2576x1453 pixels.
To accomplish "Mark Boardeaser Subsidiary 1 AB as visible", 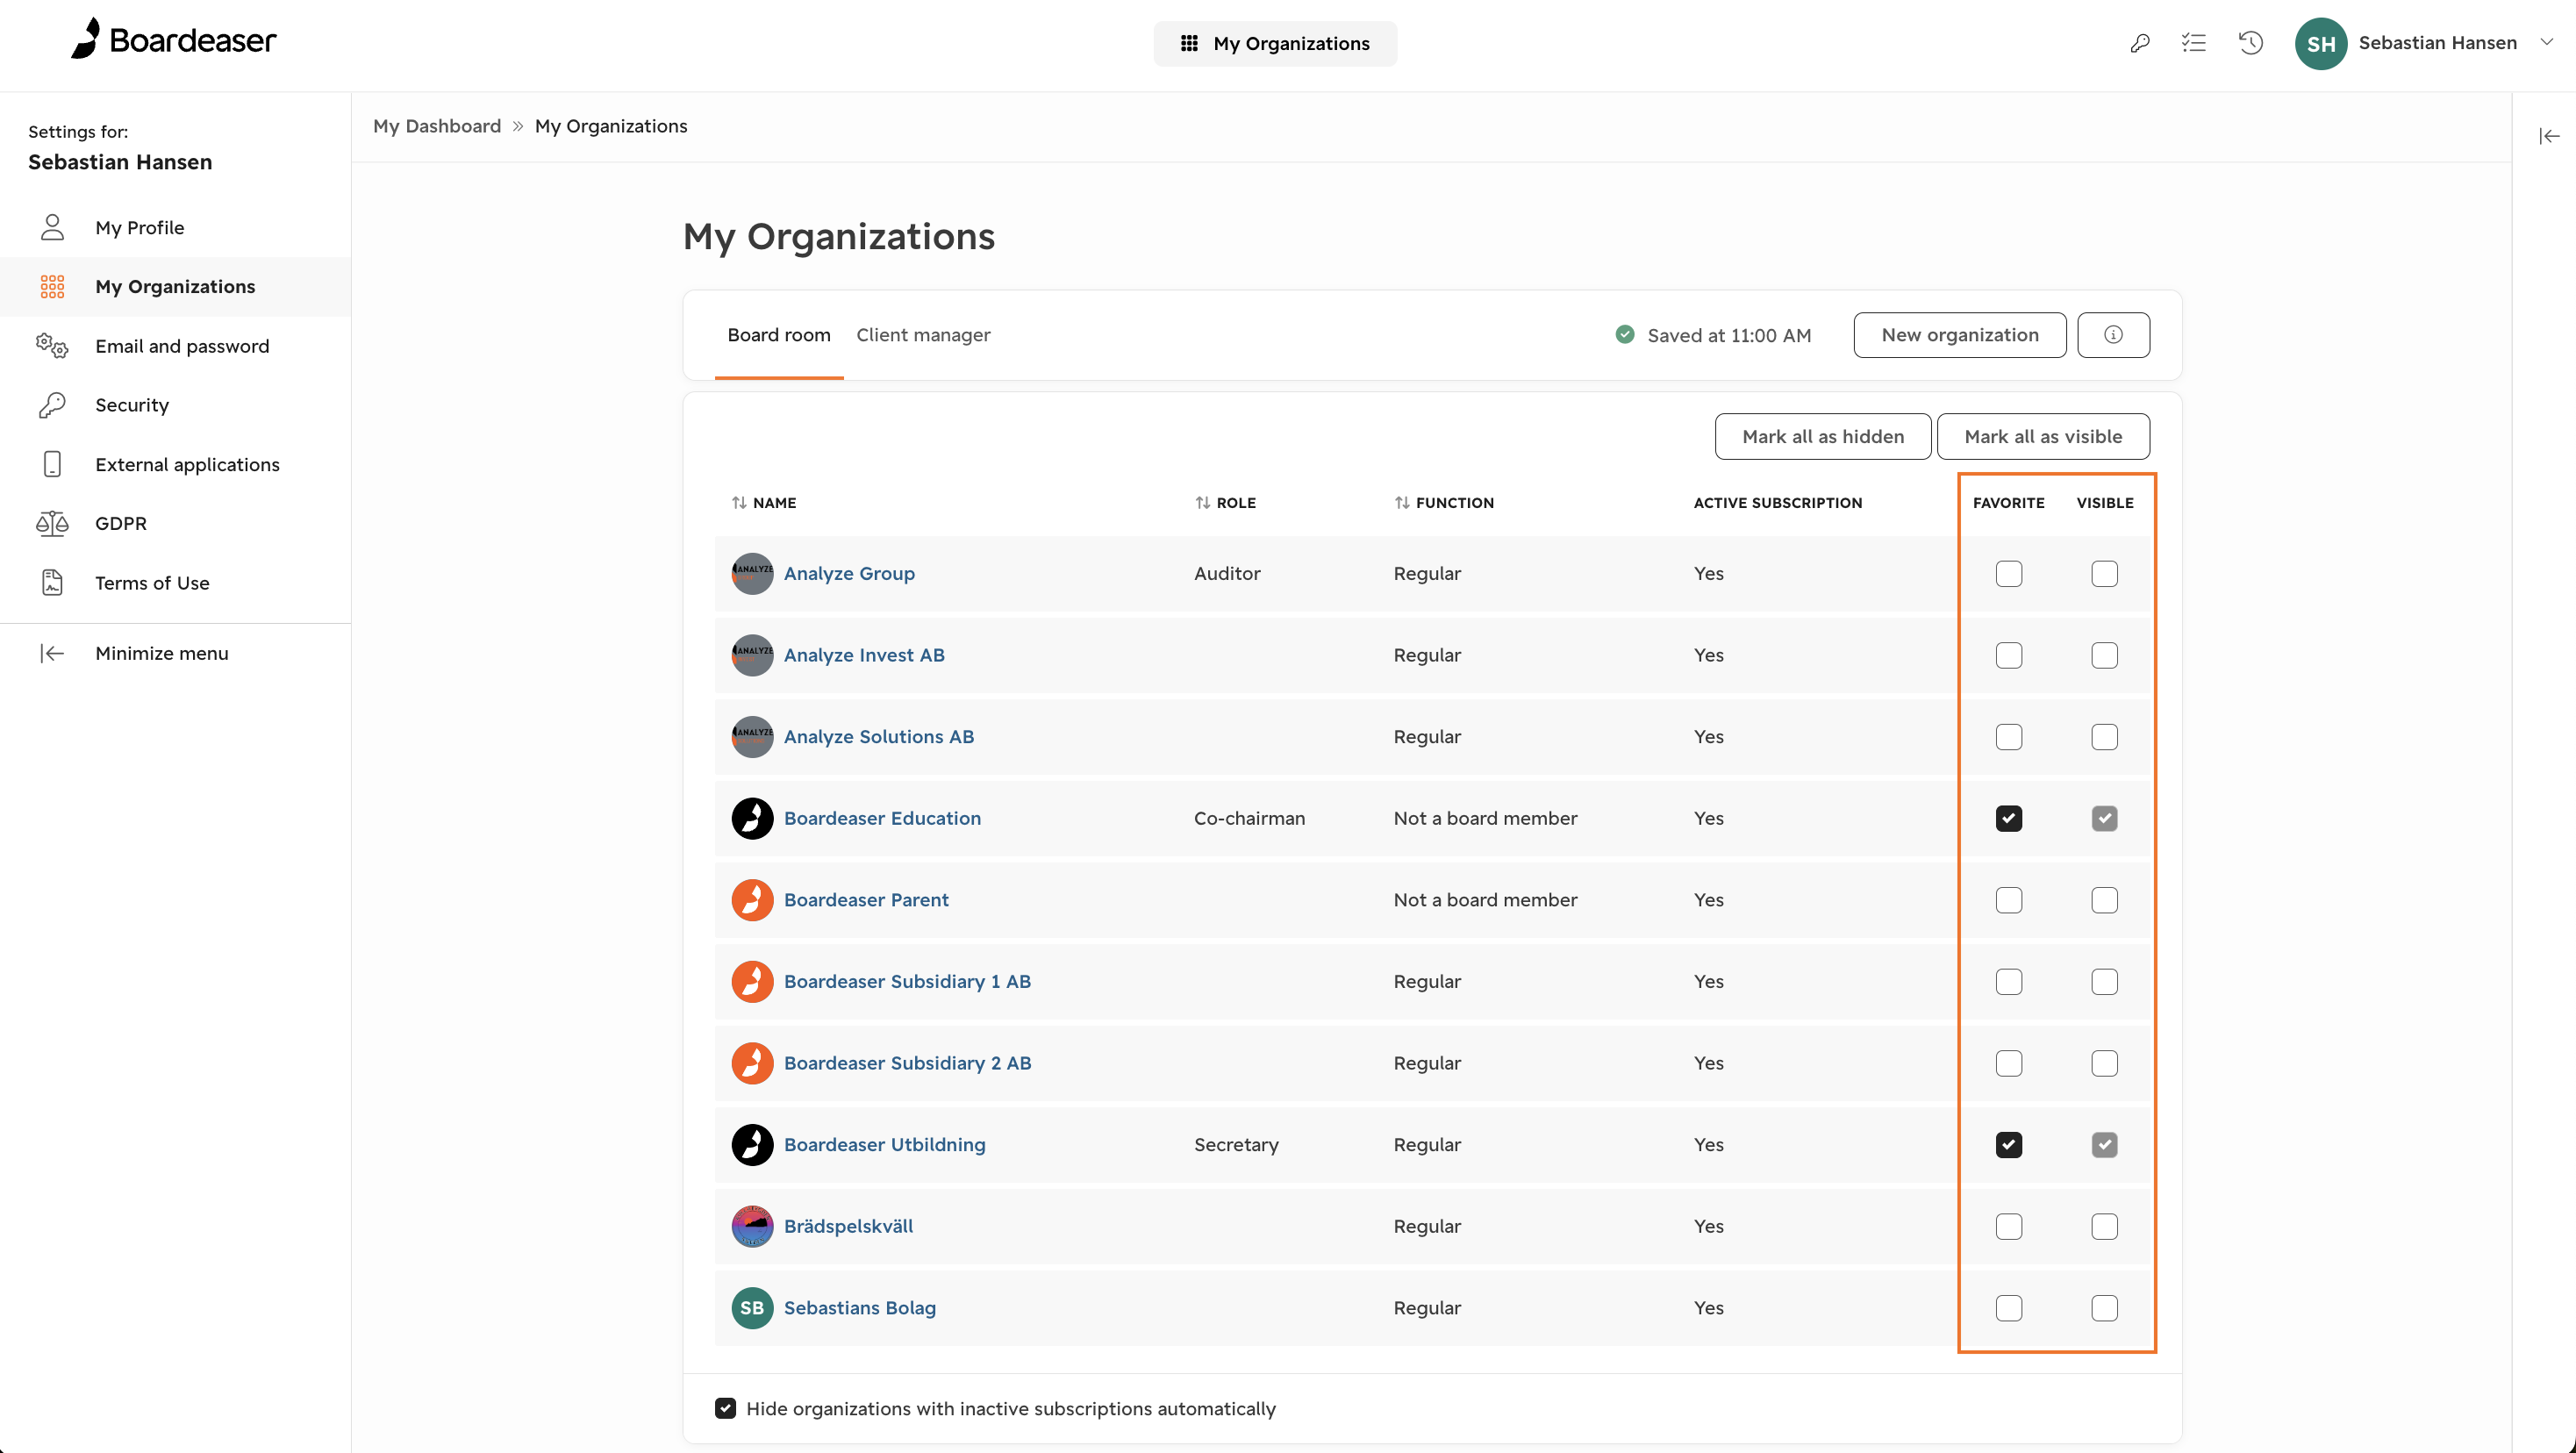I will (x=2104, y=982).
